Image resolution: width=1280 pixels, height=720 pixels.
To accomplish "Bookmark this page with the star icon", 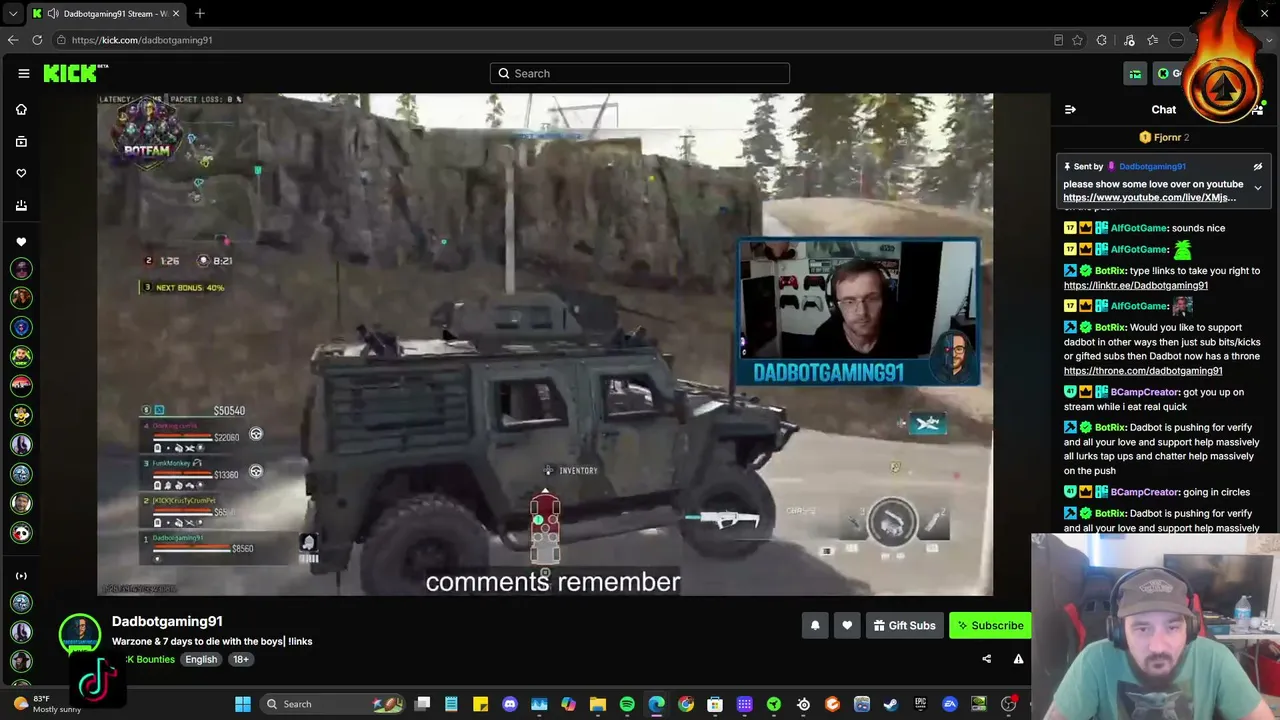I will tap(1077, 40).
